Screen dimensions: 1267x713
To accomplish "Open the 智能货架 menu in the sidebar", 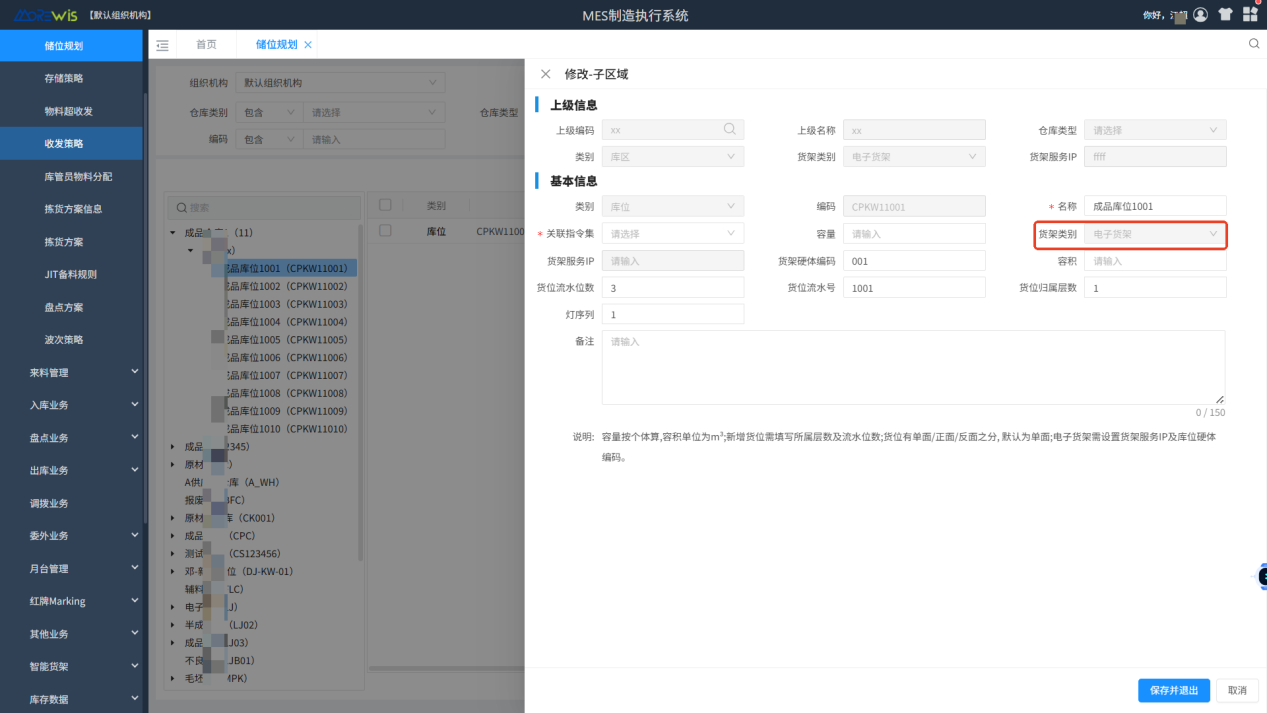I will click(x=70, y=666).
